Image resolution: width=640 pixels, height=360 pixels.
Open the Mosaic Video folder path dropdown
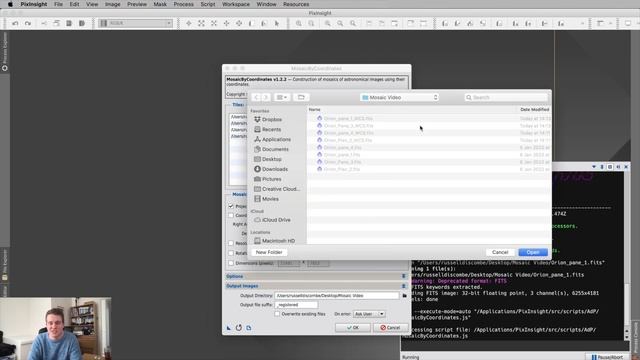click(400, 98)
